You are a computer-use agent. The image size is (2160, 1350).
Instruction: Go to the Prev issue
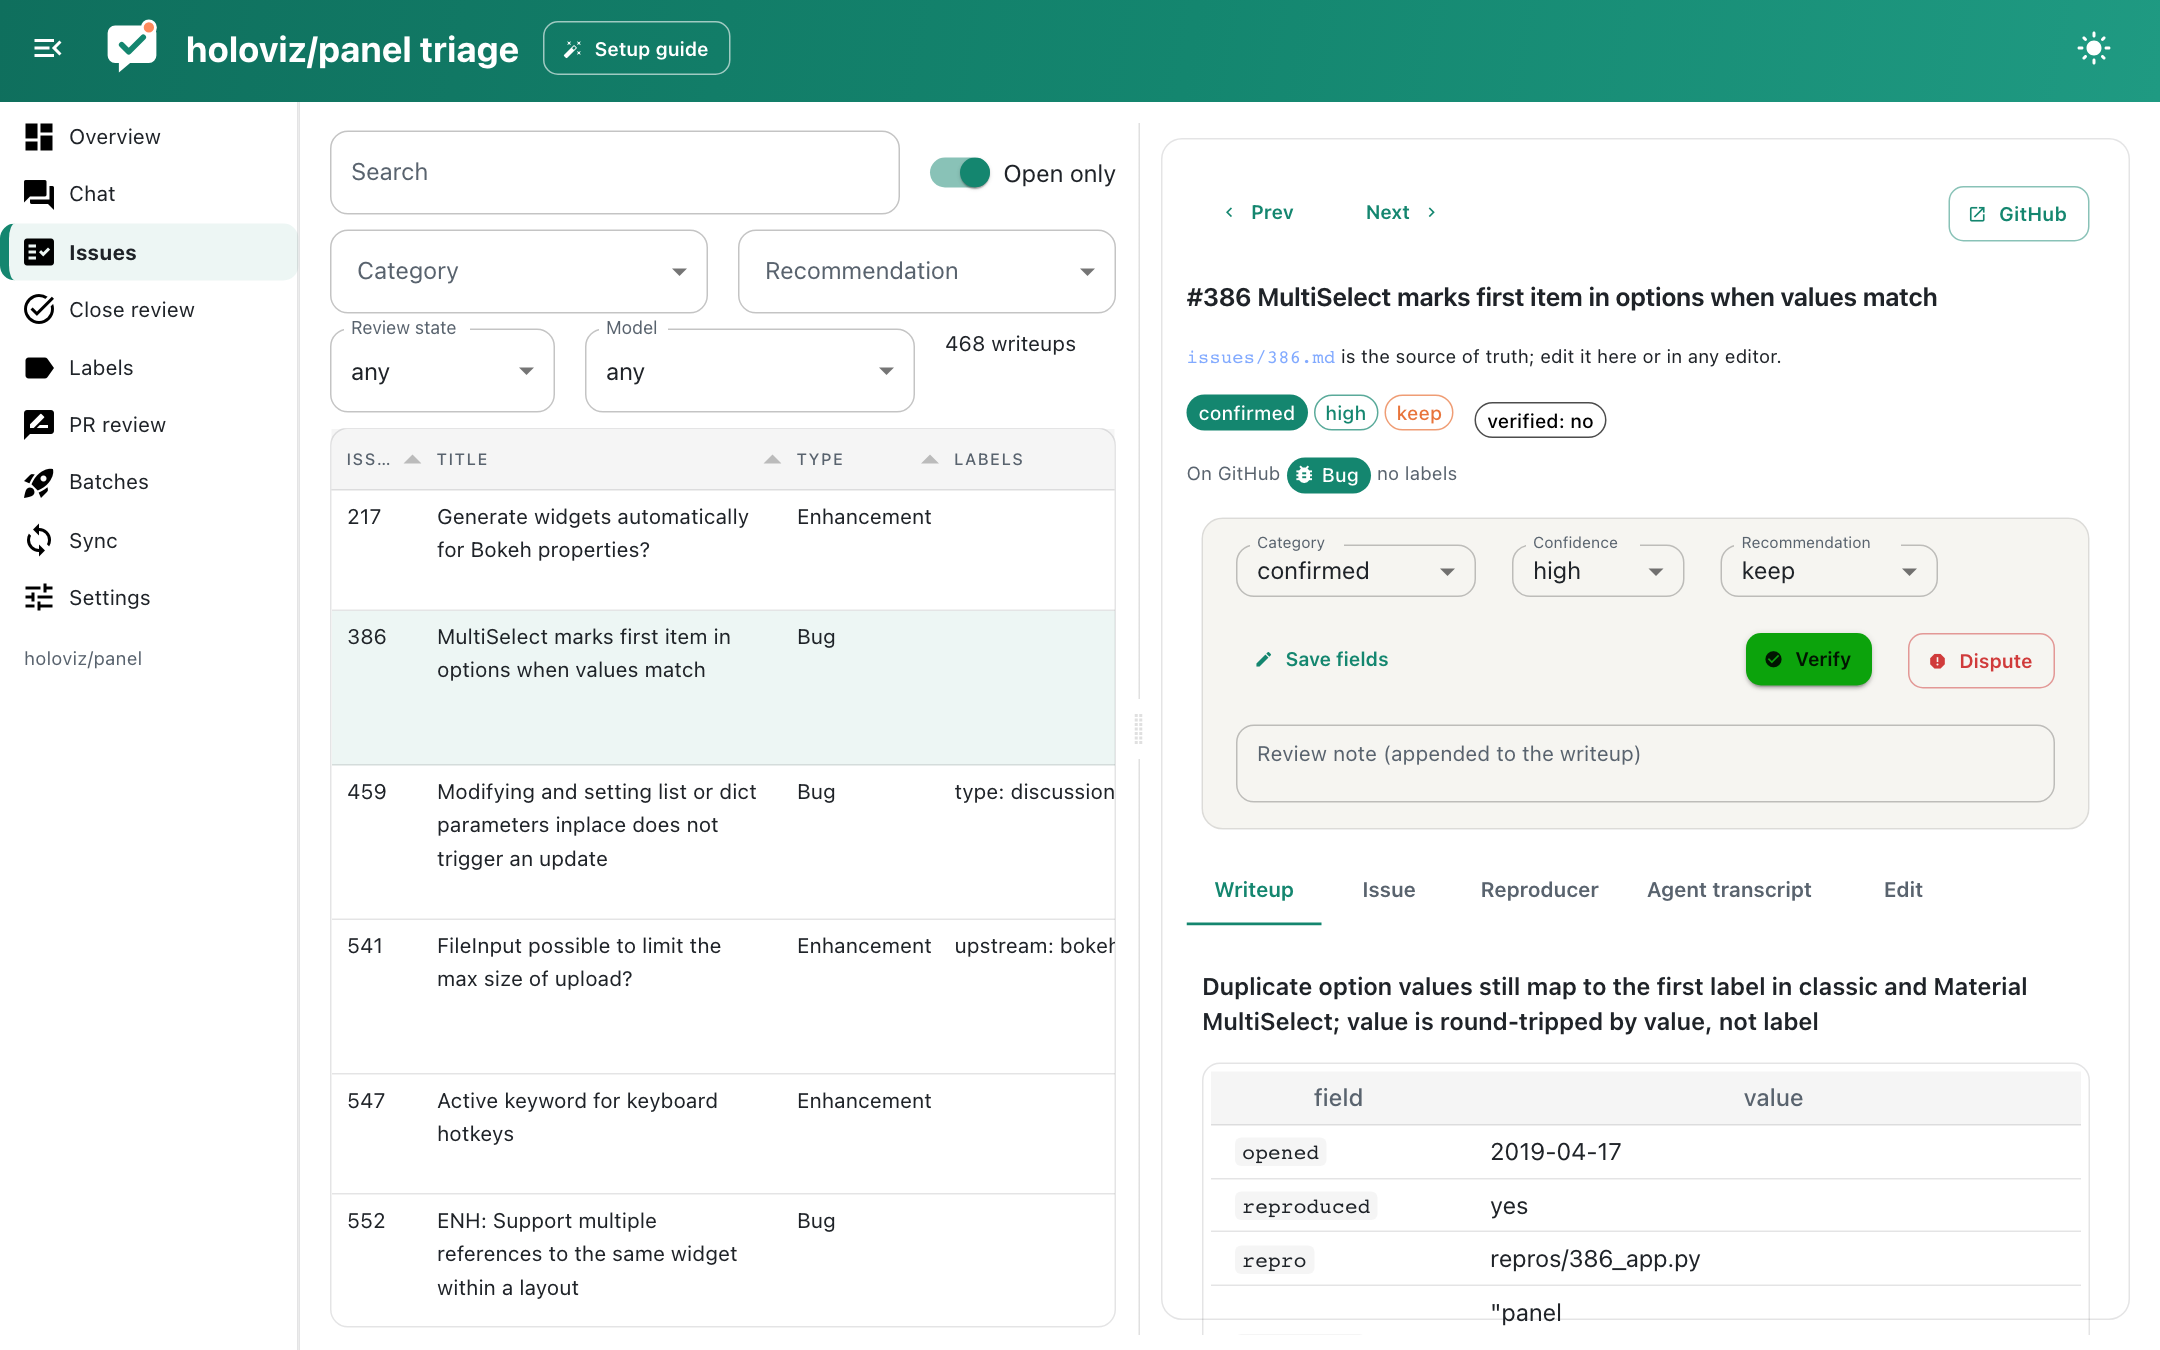[1259, 213]
